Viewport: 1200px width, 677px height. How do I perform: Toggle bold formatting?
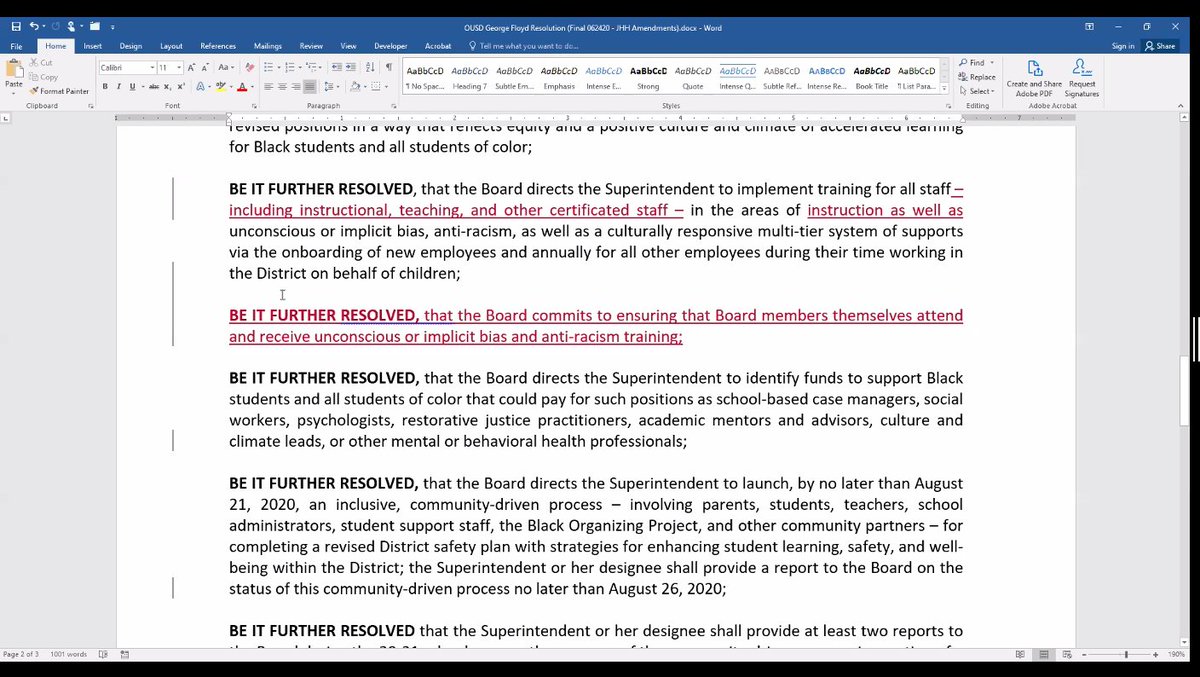(x=104, y=87)
